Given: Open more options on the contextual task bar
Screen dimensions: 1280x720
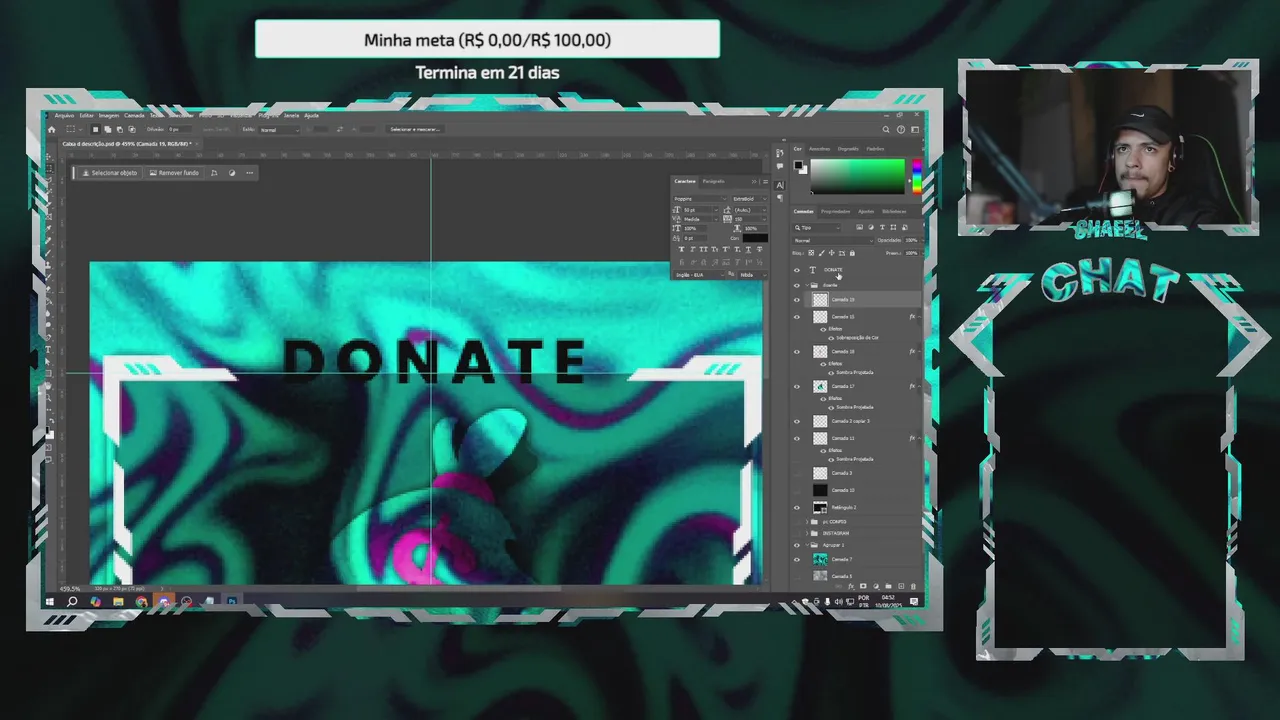Looking at the screenshot, I should pyautogui.click(x=250, y=173).
